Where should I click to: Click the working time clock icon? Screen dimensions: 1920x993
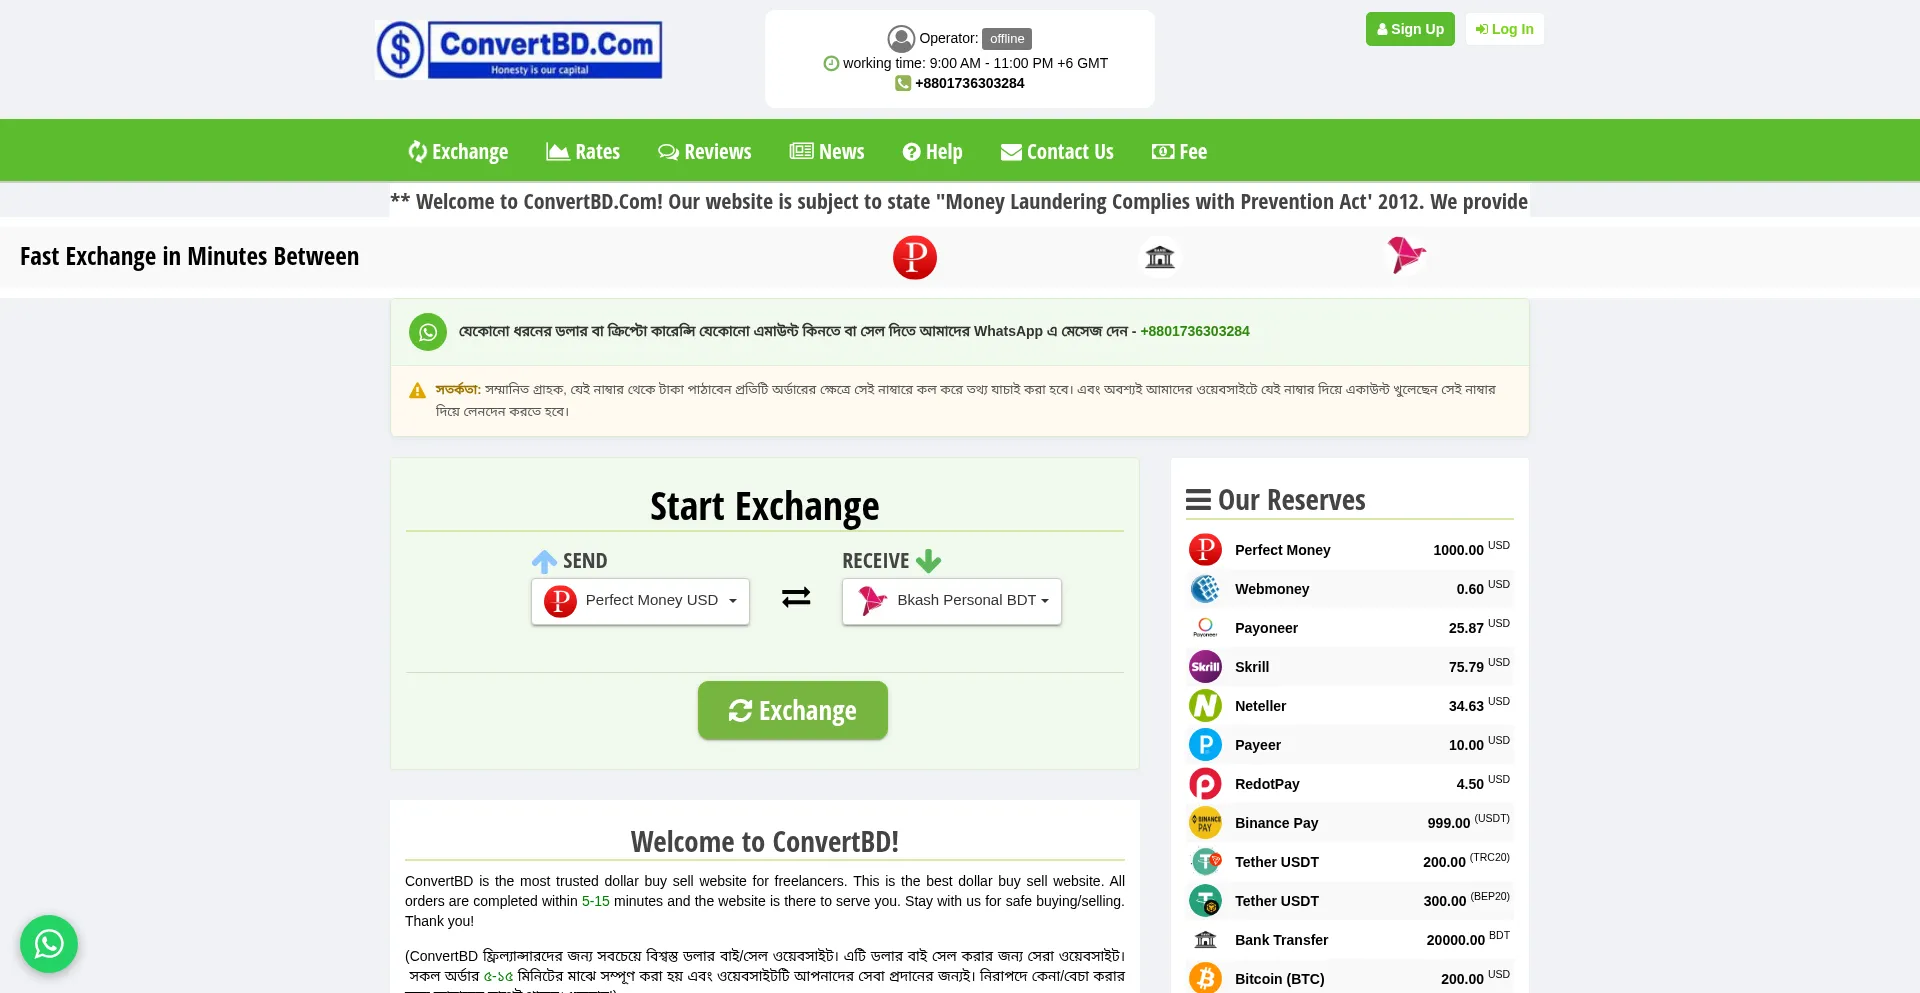[x=831, y=63]
